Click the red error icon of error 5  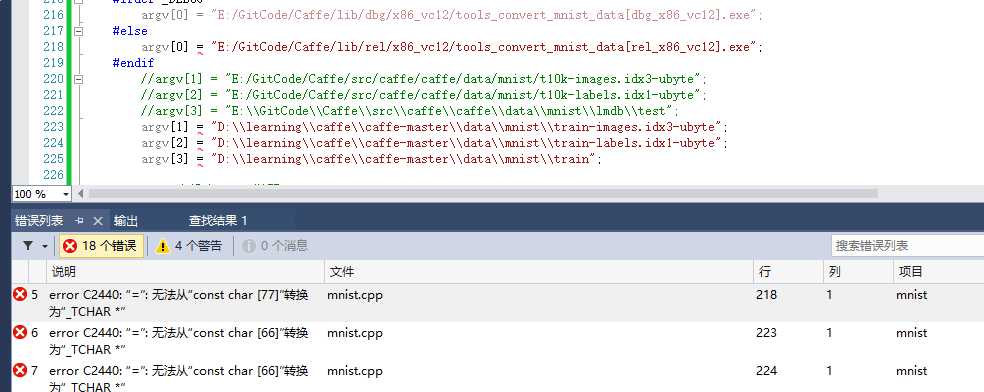[x=20, y=294]
